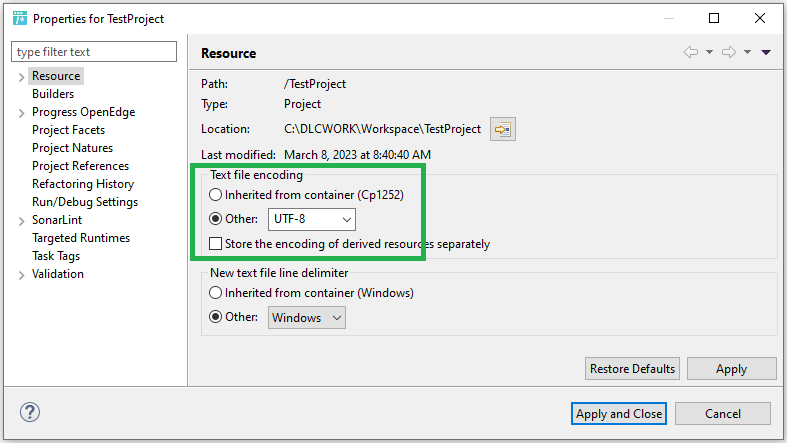Click the Help question mark icon

click(x=30, y=413)
